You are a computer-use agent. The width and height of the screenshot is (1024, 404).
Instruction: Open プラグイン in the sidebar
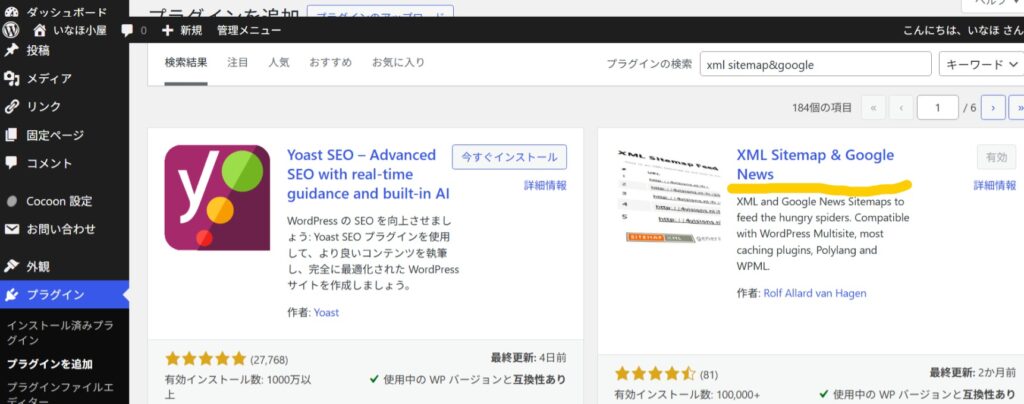(x=55, y=295)
